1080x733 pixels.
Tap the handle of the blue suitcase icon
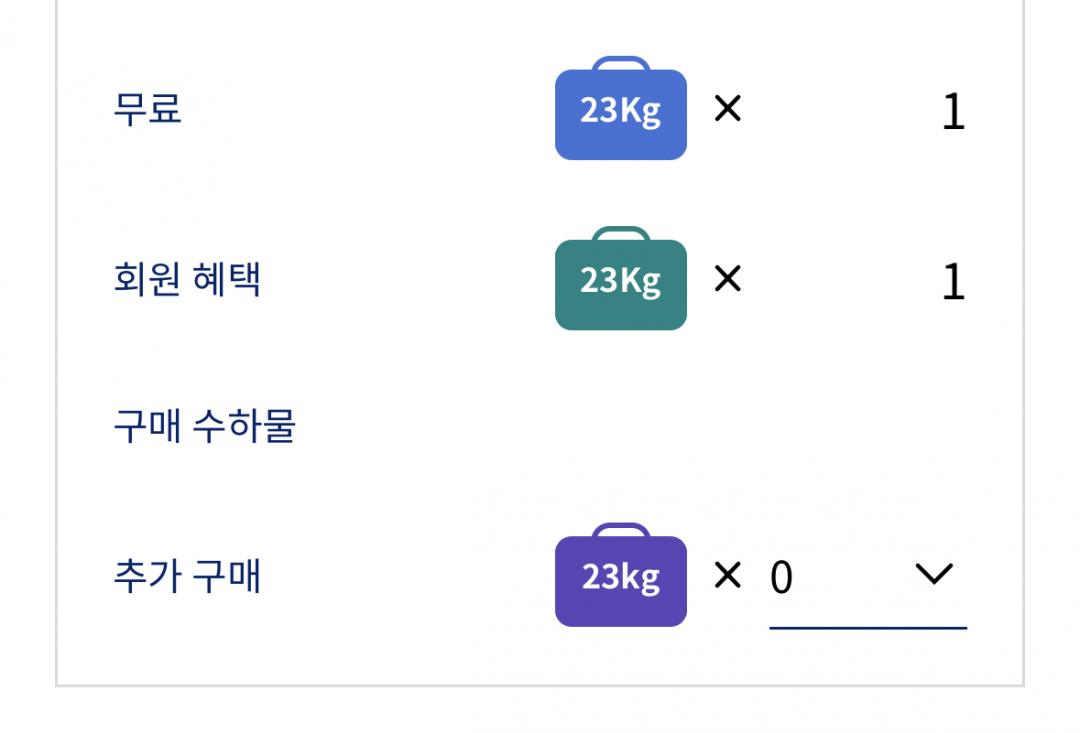click(x=621, y=64)
